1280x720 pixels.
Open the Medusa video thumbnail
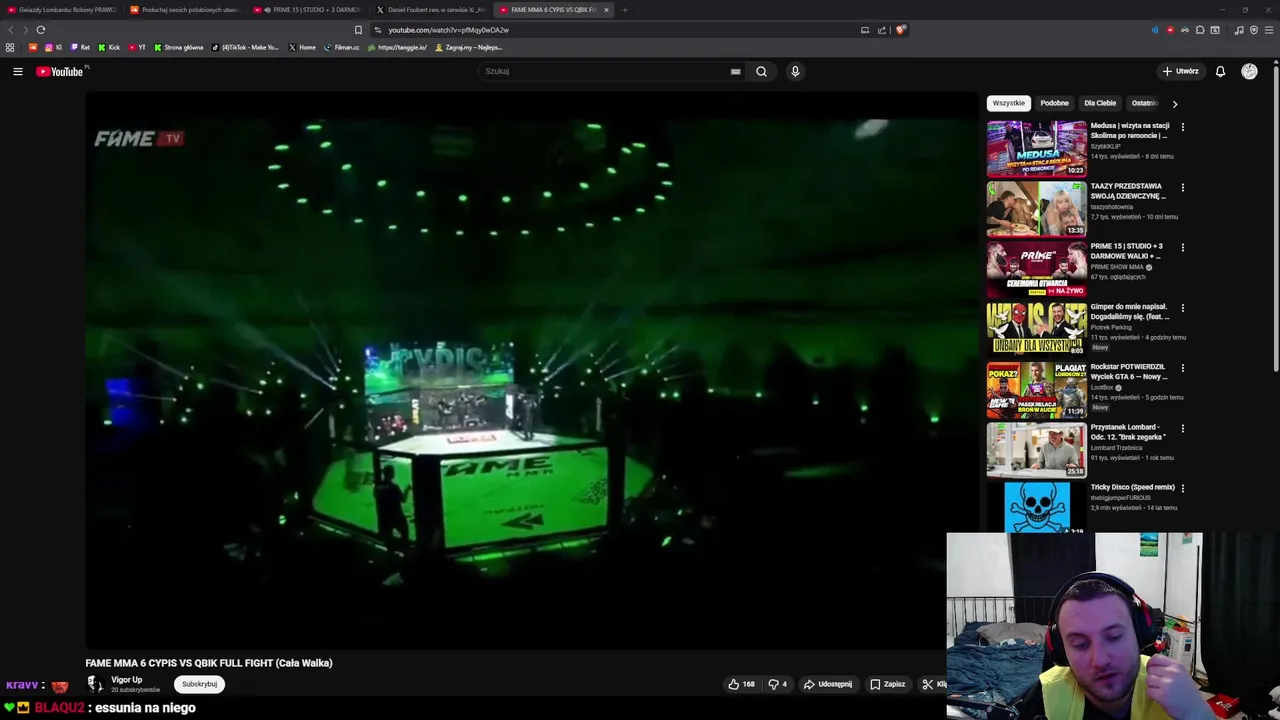1036,149
